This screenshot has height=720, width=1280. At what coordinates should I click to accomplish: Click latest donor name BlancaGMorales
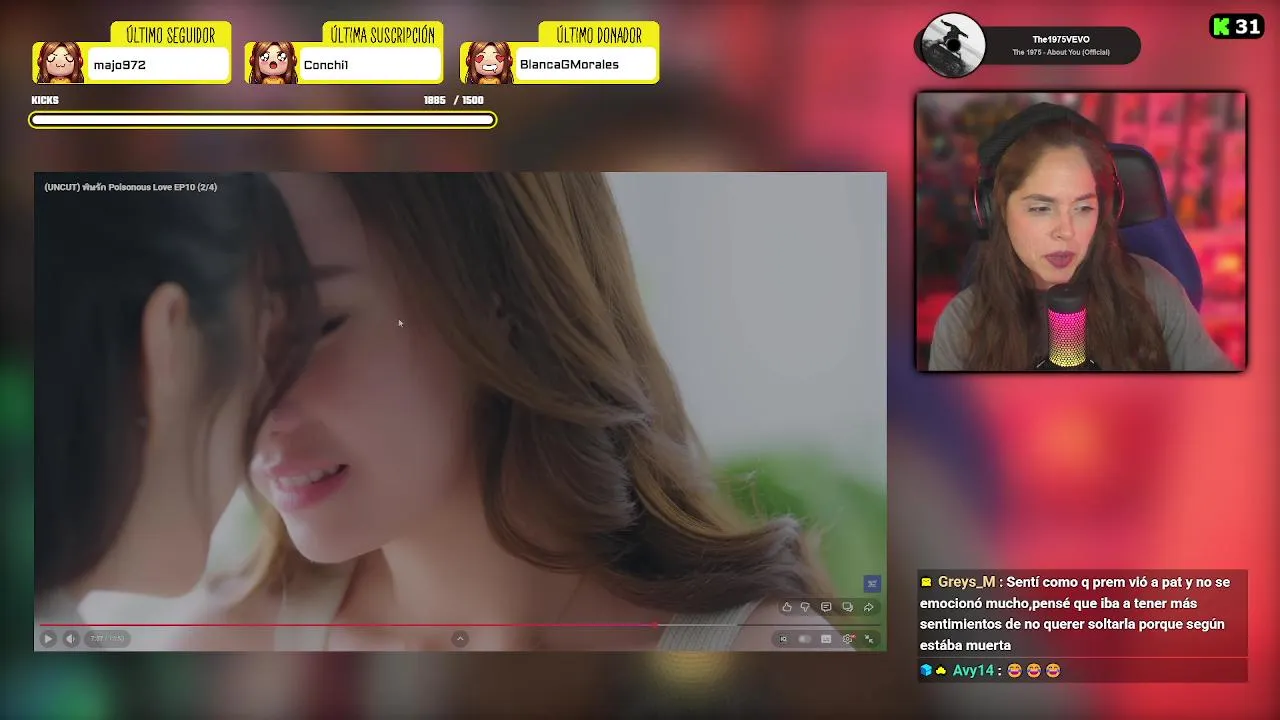[569, 65]
